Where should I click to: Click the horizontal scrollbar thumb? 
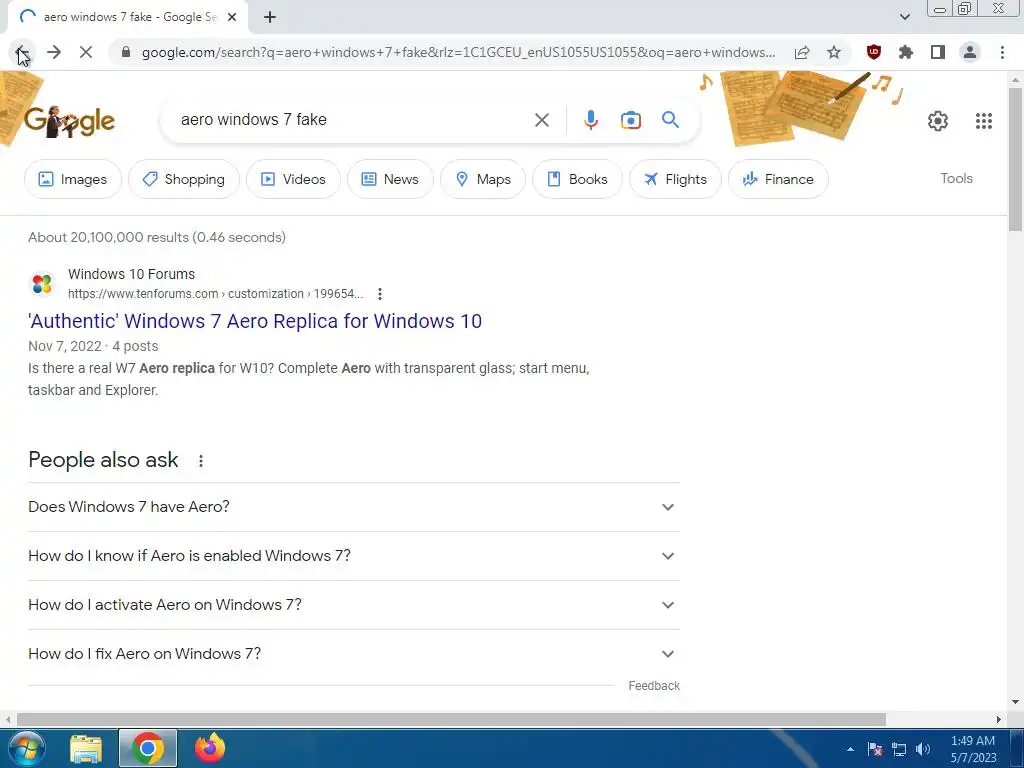pos(451,719)
